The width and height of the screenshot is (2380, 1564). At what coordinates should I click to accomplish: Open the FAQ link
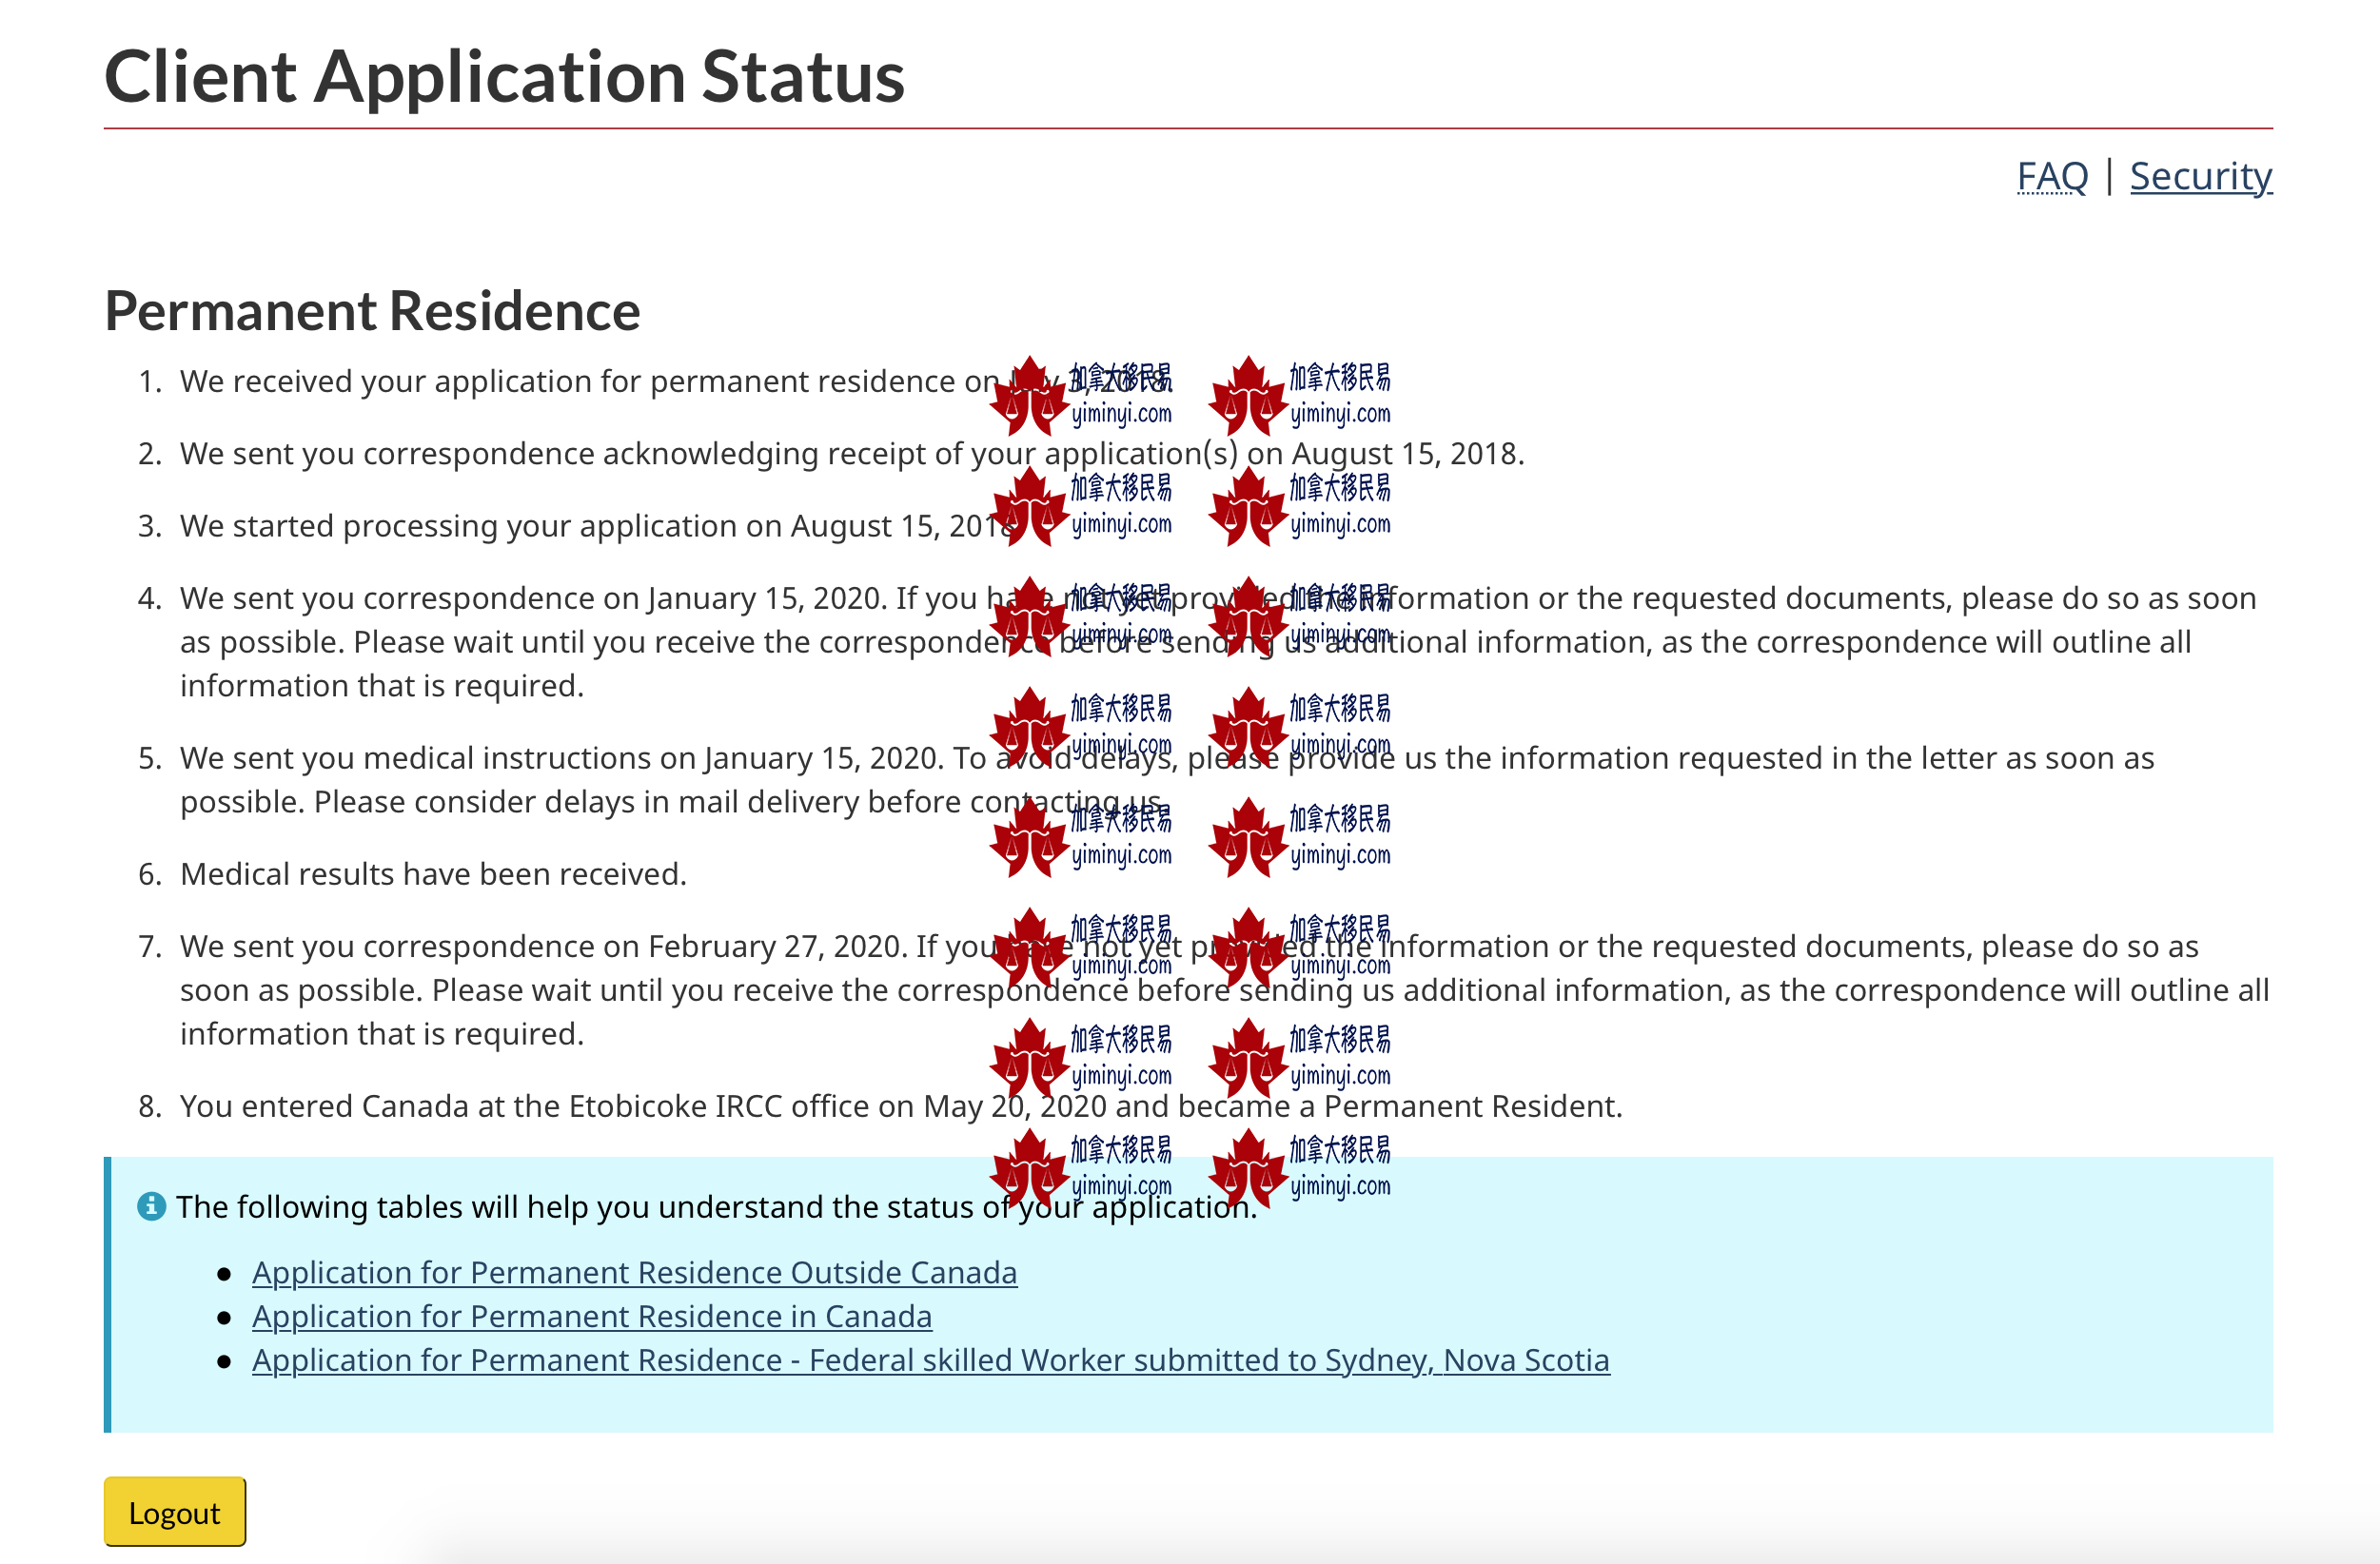tap(2052, 176)
